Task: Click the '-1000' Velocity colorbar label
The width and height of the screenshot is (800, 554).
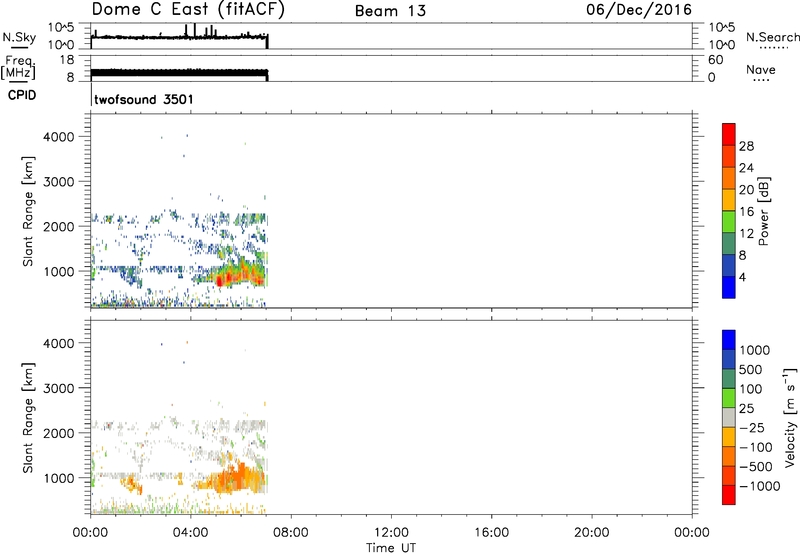Action: click(x=759, y=486)
